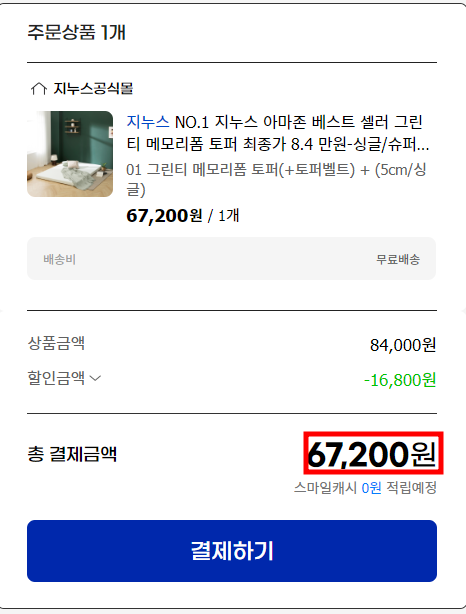The width and height of the screenshot is (466, 614).
Task: Click the blue 0원 Smile Cash amount
Action: coord(371,488)
